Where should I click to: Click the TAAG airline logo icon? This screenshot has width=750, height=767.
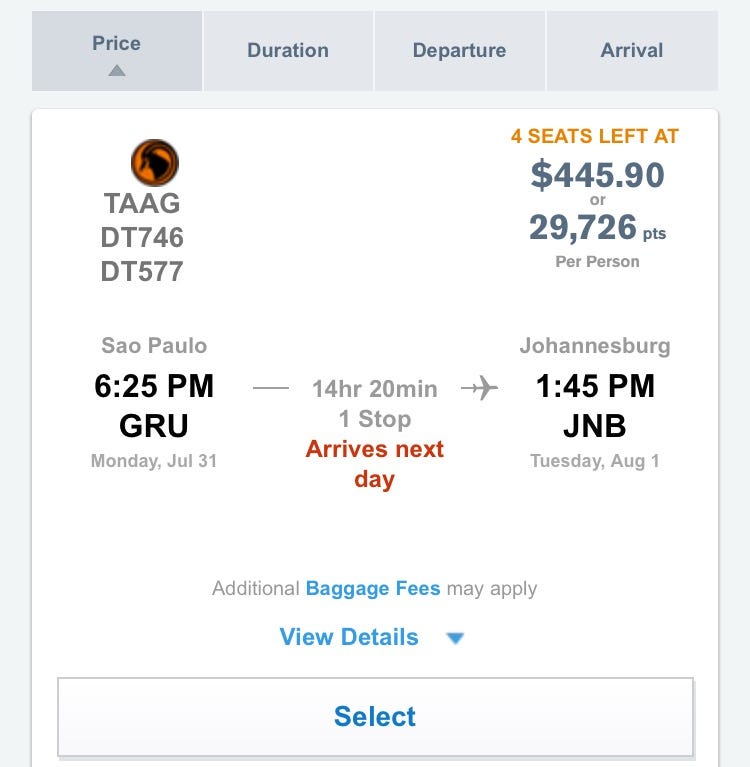click(155, 163)
